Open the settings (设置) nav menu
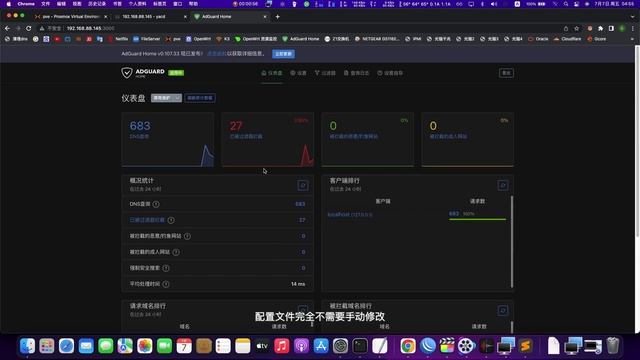This screenshot has width=640, height=360. 298,73
